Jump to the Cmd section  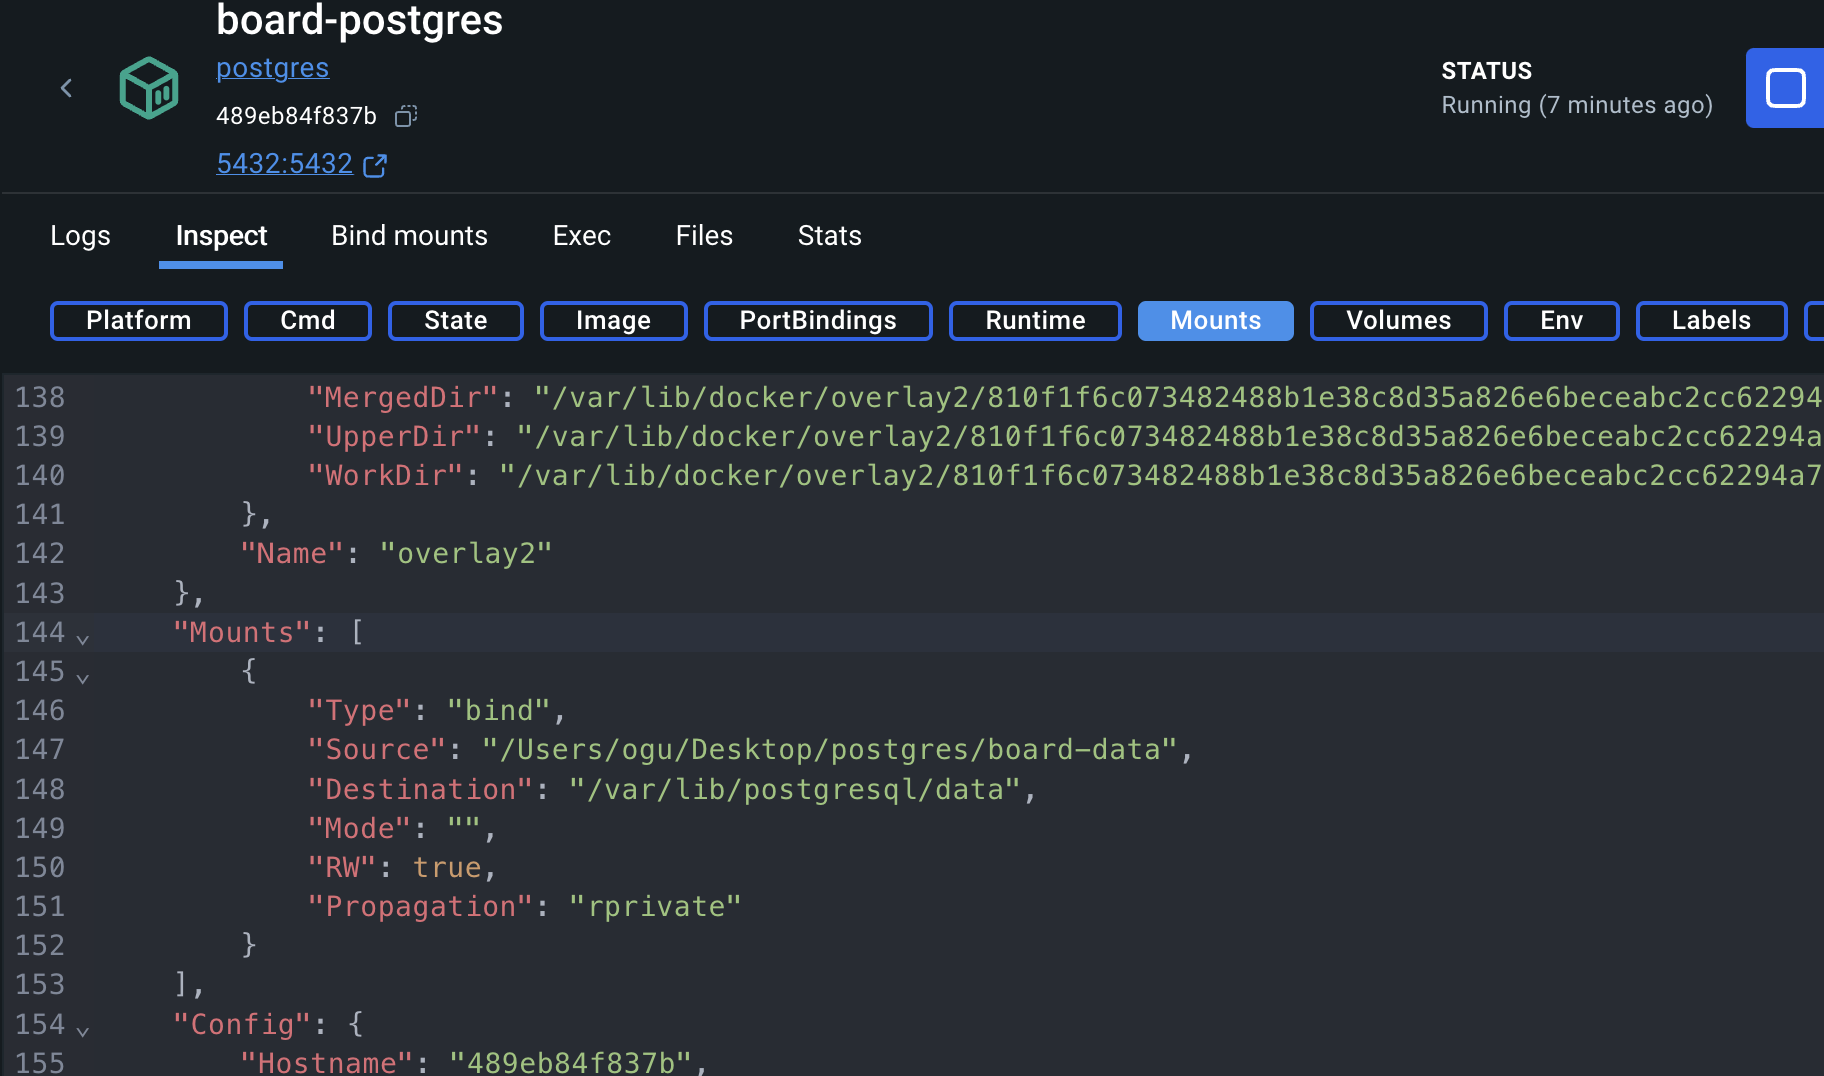pos(308,321)
